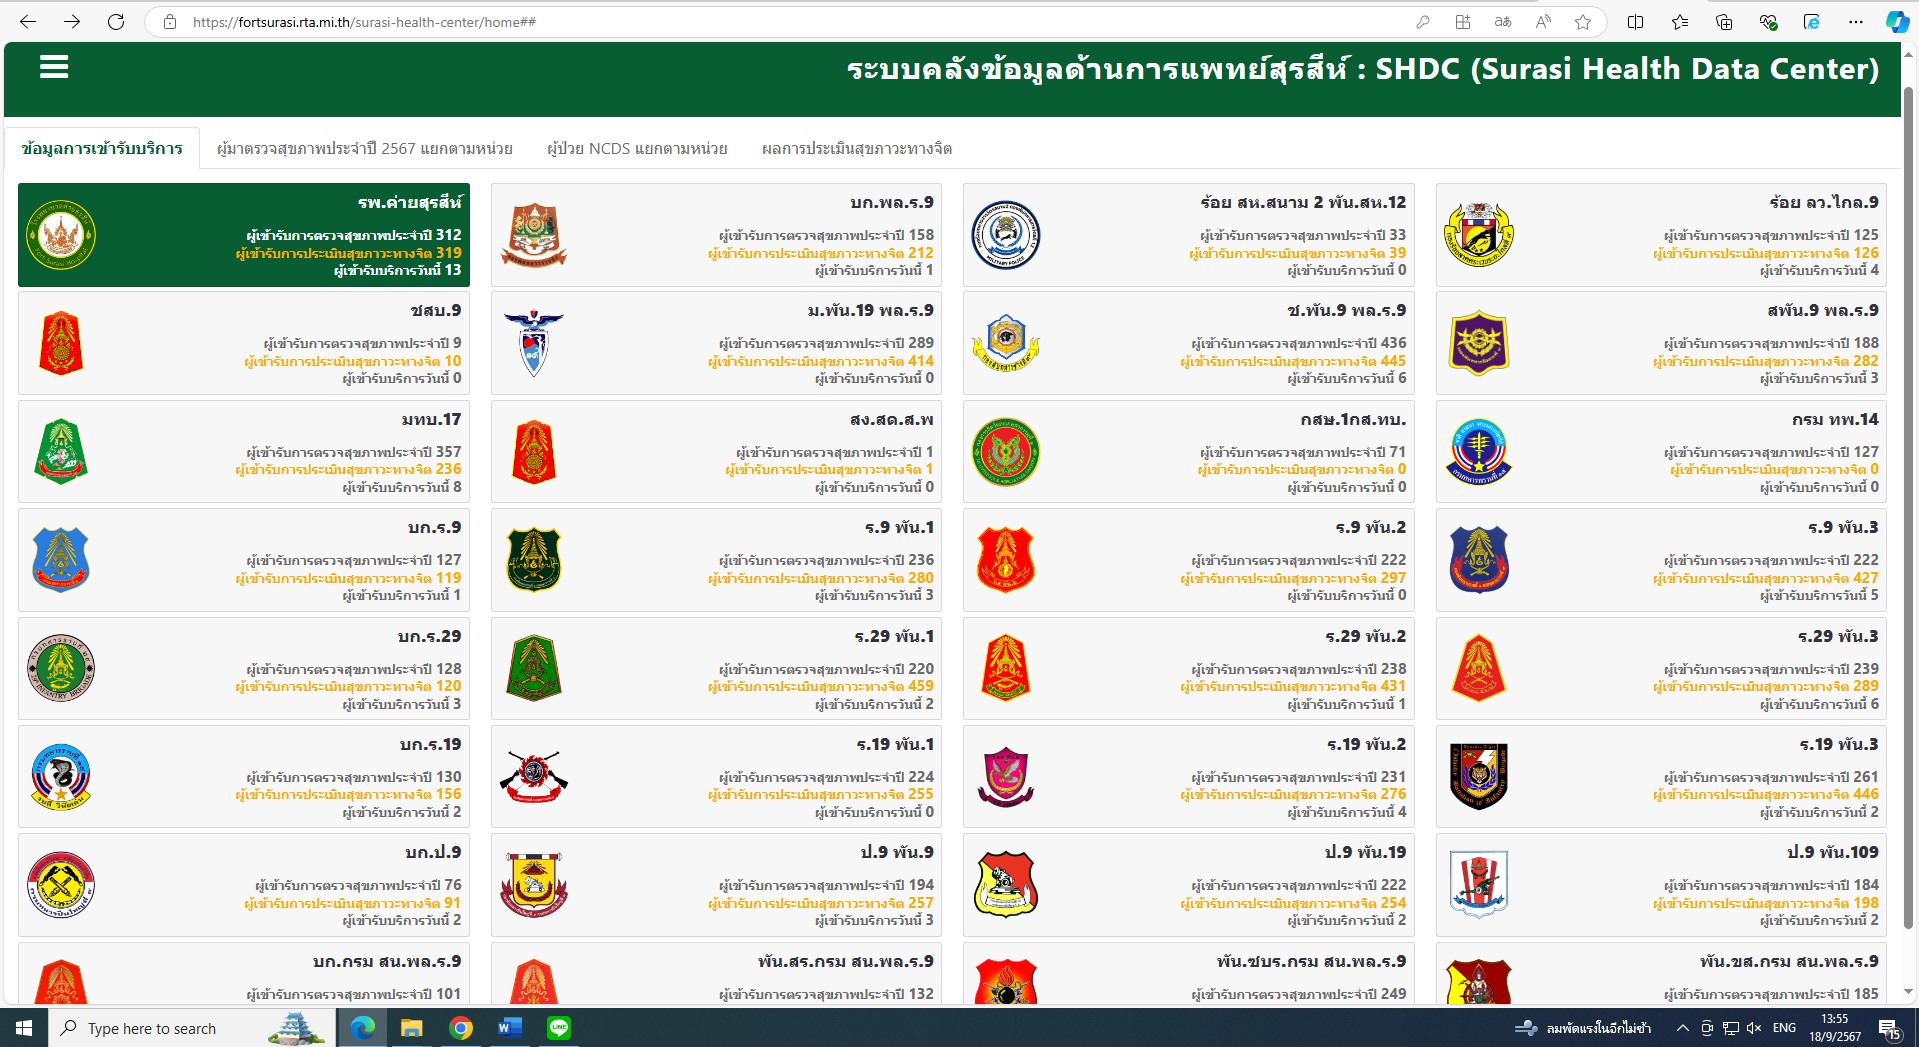Open ผลการประเมินสุขภาวะทางจิต tab
The image size is (1919, 1047).
856,149
